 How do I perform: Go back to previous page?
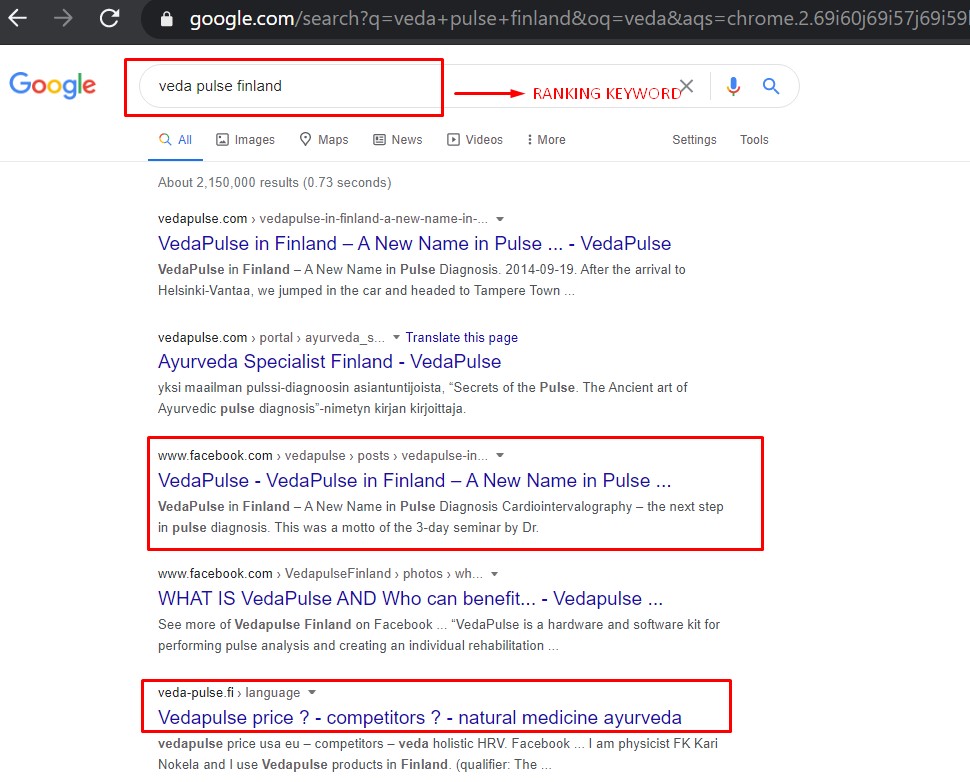click(17, 18)
